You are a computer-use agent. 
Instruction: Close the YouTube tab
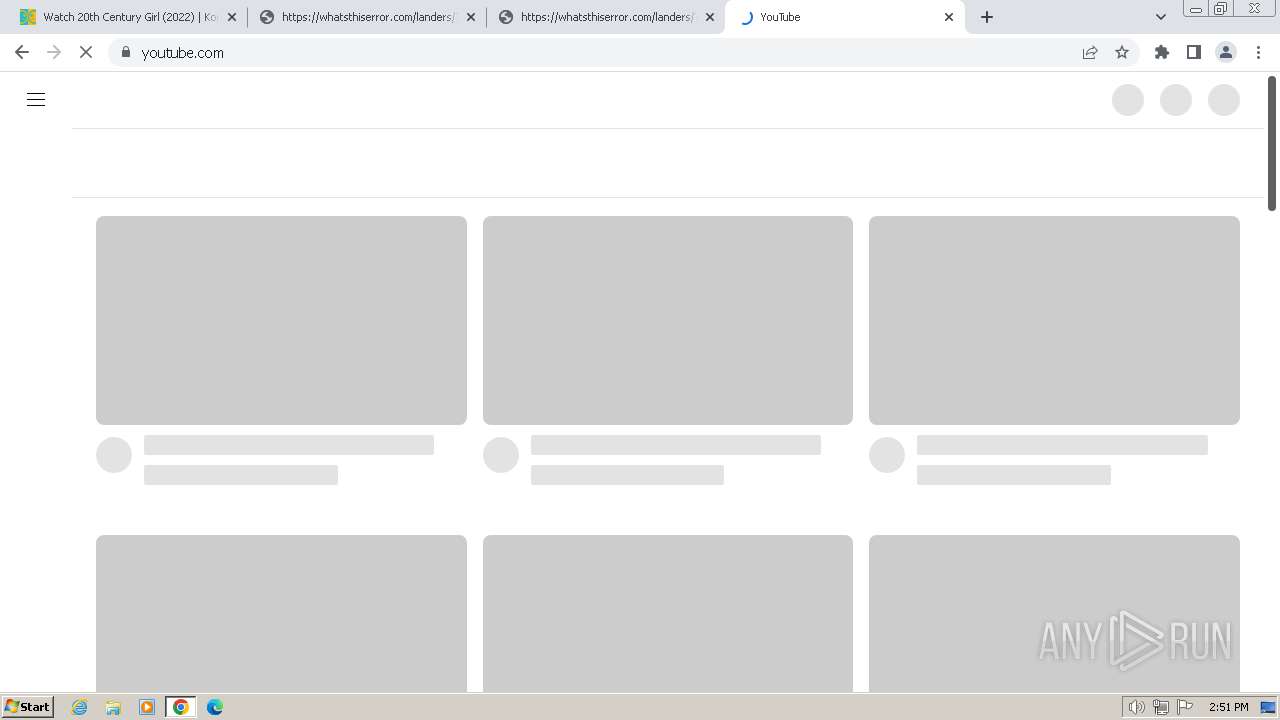coord(949,17)
